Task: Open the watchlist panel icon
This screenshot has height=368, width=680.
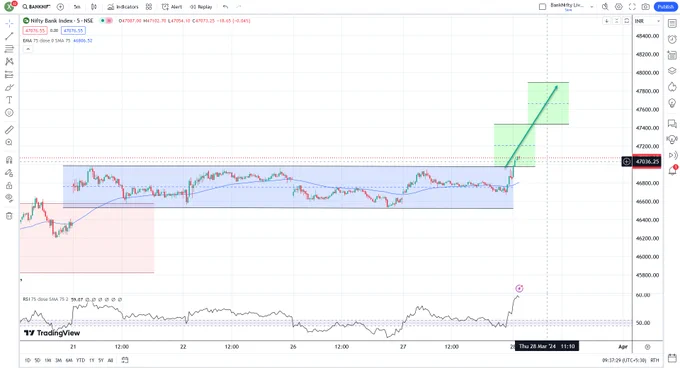Action: [672, 23]
